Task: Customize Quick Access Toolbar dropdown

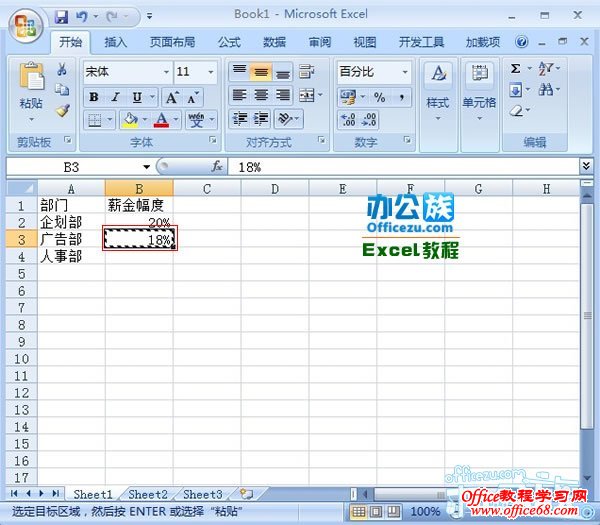Action: 150,16
